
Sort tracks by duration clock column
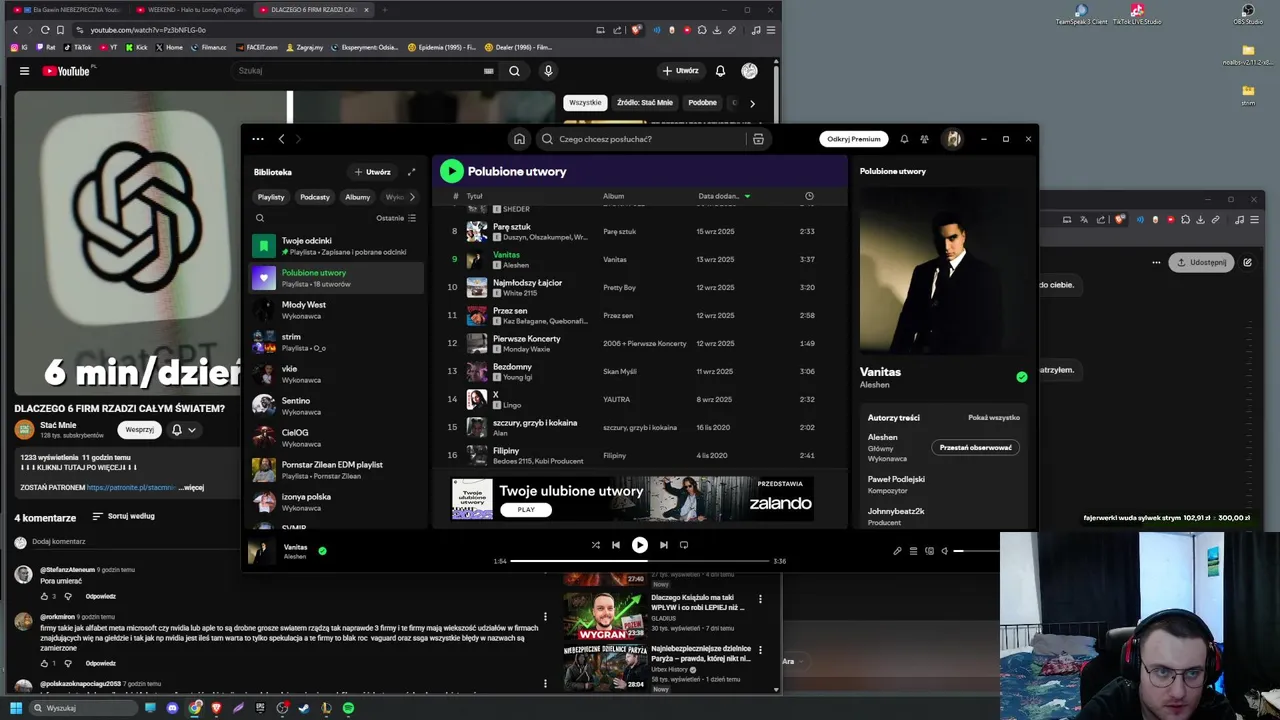pyautogui.click(x=809, y=196)
